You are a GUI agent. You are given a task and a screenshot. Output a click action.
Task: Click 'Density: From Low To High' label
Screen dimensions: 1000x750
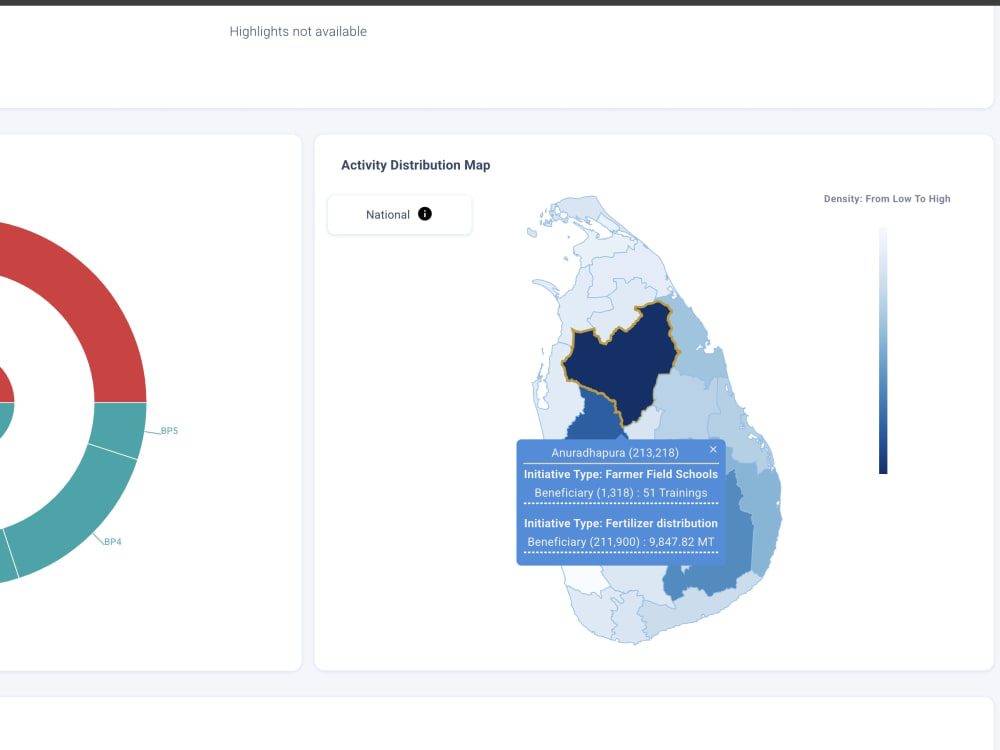click(887, 199)
